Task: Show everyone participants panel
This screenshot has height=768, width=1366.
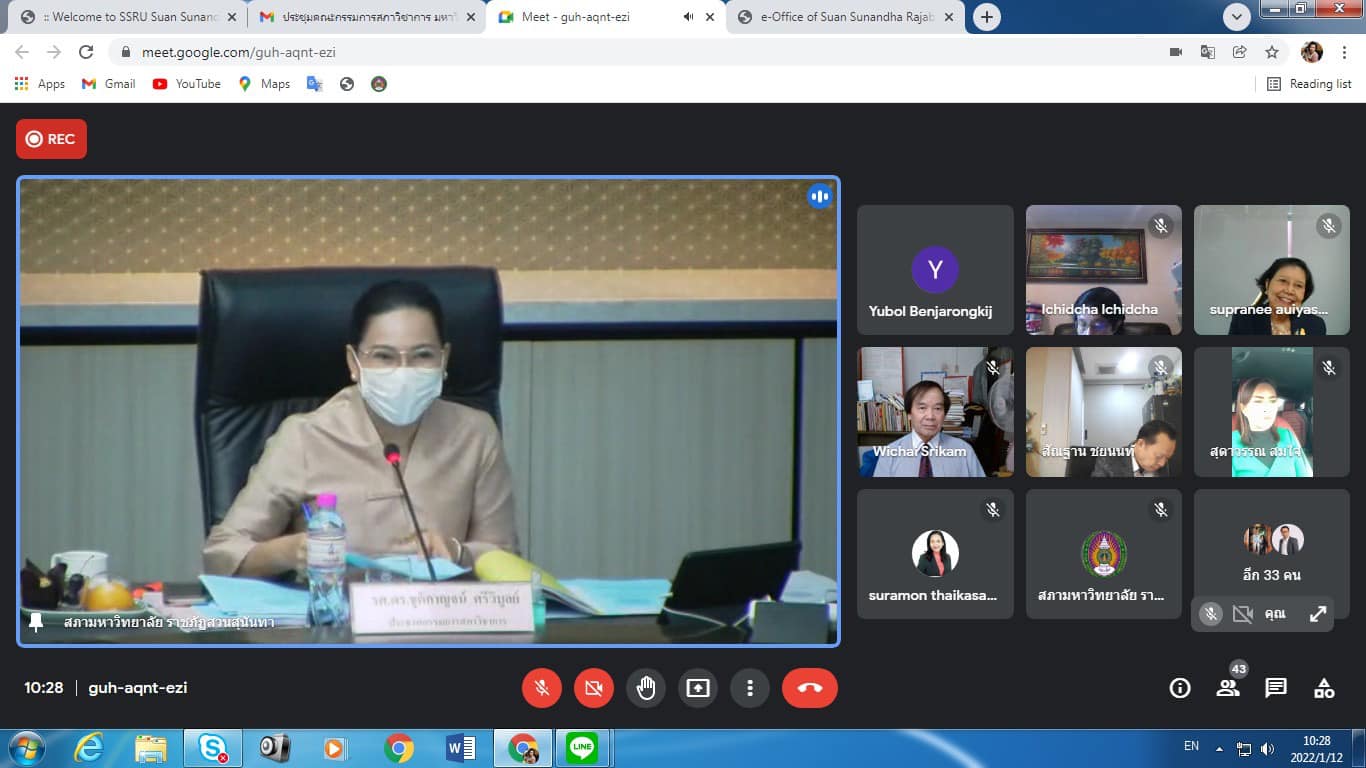Action: click(x=1228, y=688)
